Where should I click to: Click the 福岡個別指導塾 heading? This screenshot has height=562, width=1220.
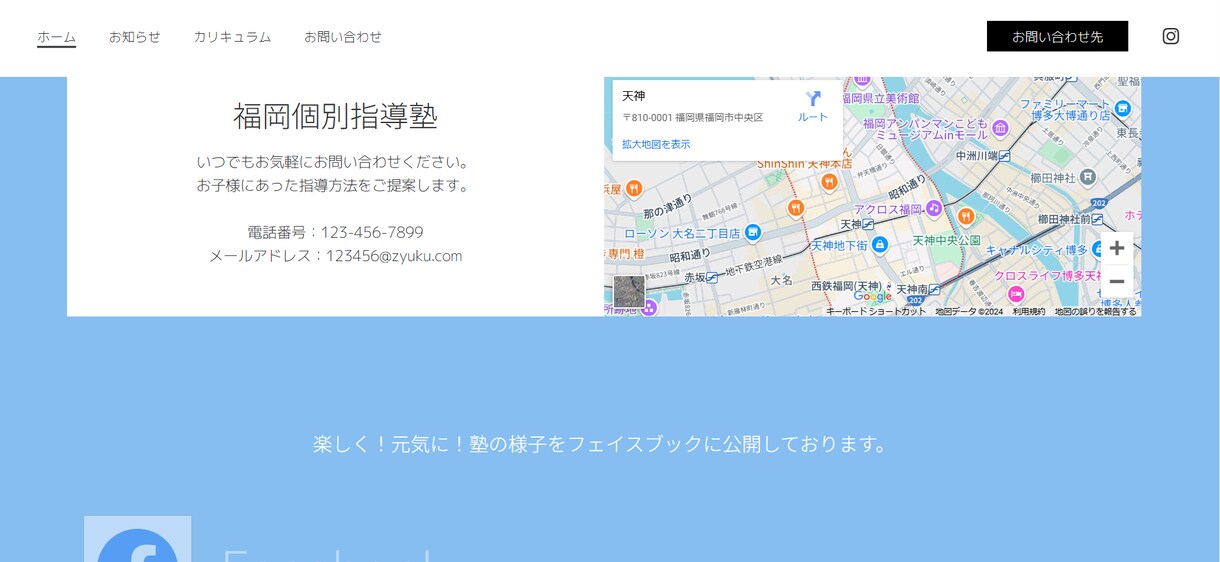[x=335, y=116]
